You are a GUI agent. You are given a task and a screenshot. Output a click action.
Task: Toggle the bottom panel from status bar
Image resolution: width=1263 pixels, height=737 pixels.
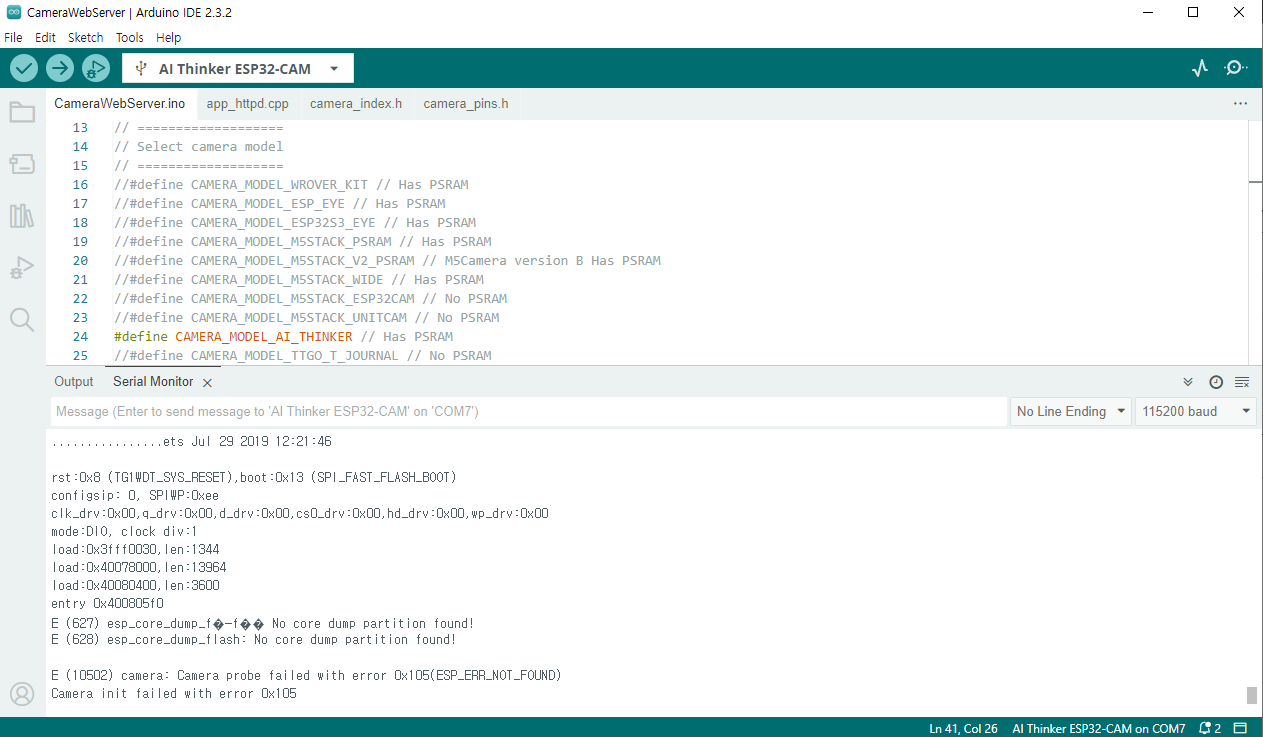tap(1240, 728)
